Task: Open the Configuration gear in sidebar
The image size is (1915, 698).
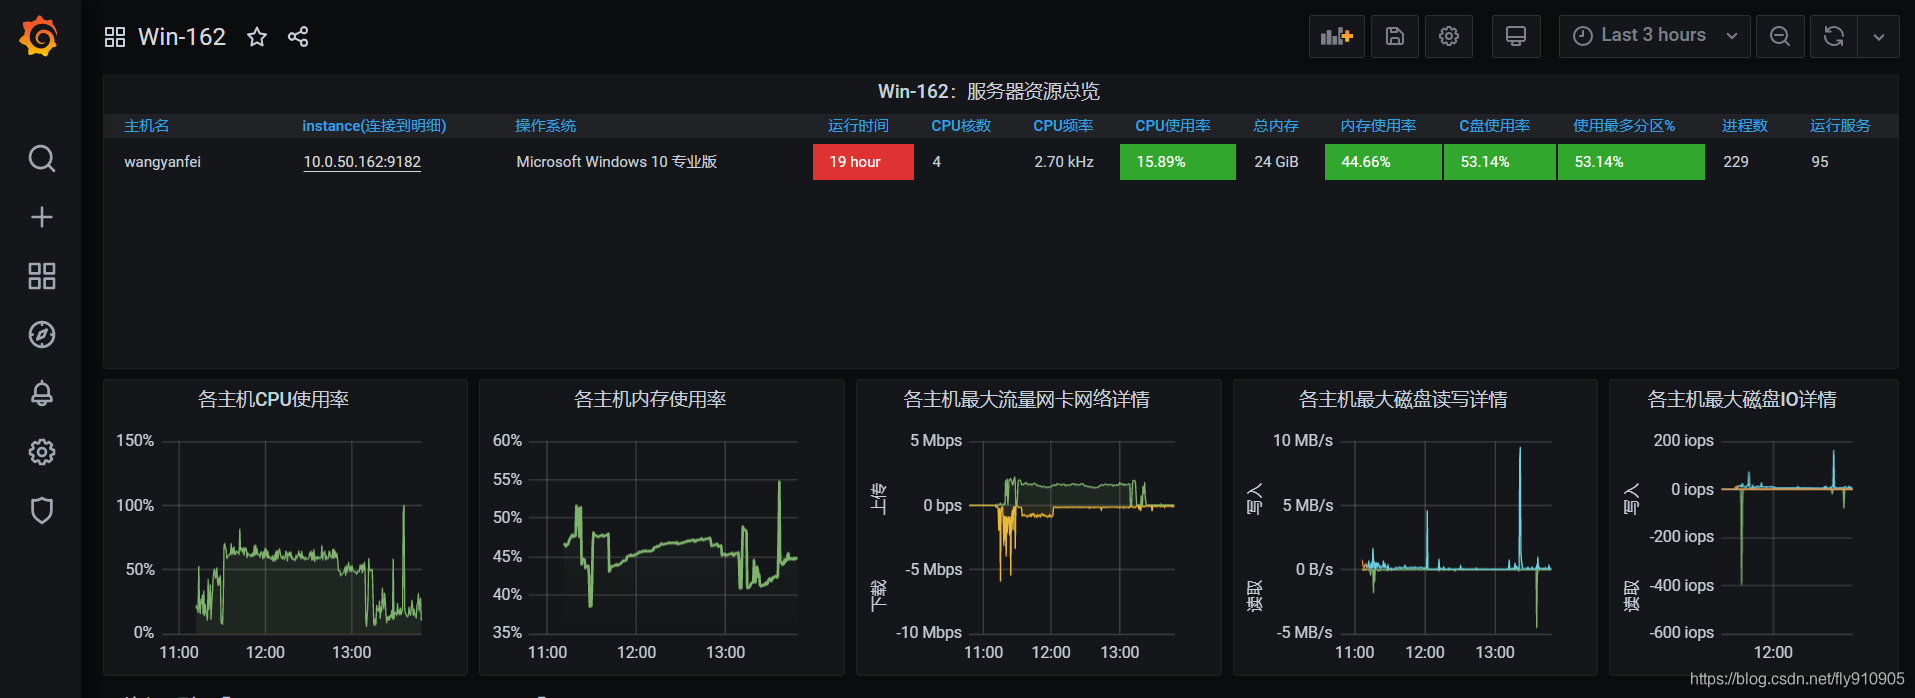Action: point(41,452)
